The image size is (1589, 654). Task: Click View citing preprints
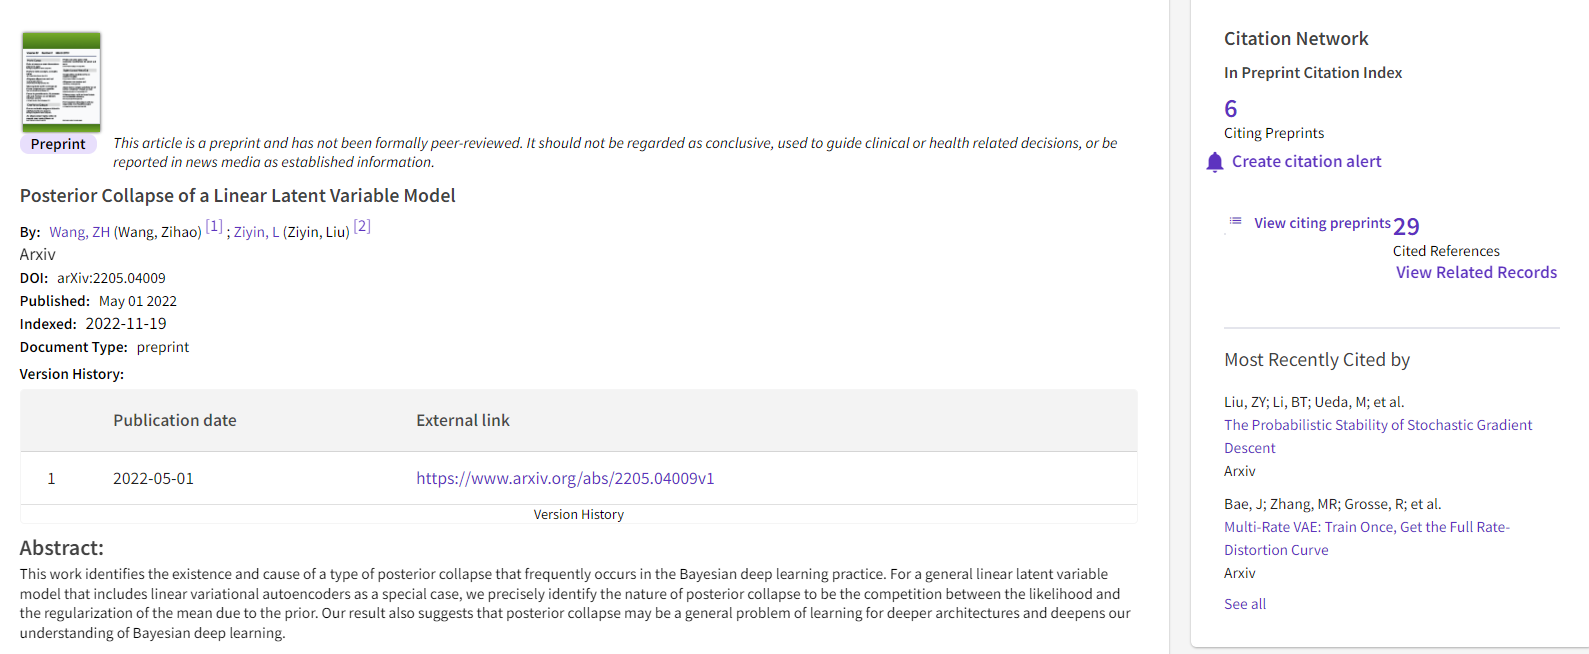pyautogui.click(x=1322, y=223)
